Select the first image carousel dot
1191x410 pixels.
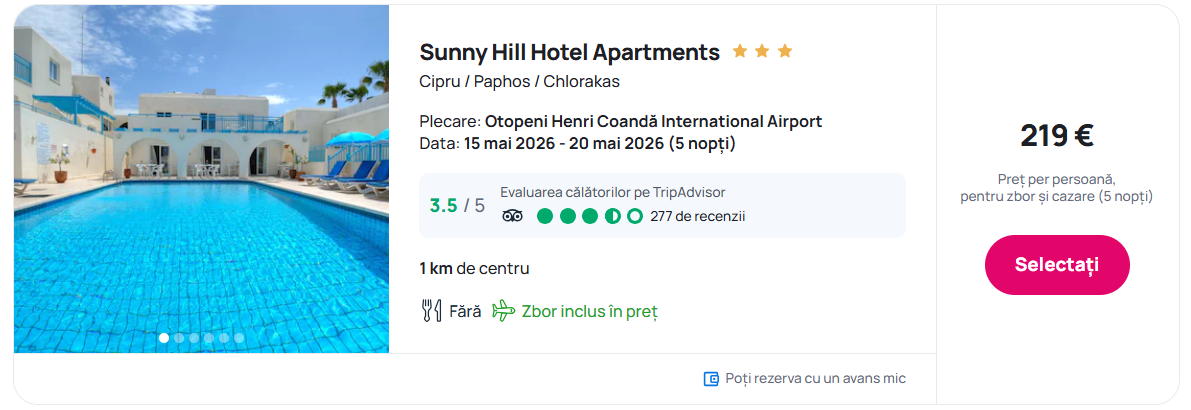coord(164,338)
